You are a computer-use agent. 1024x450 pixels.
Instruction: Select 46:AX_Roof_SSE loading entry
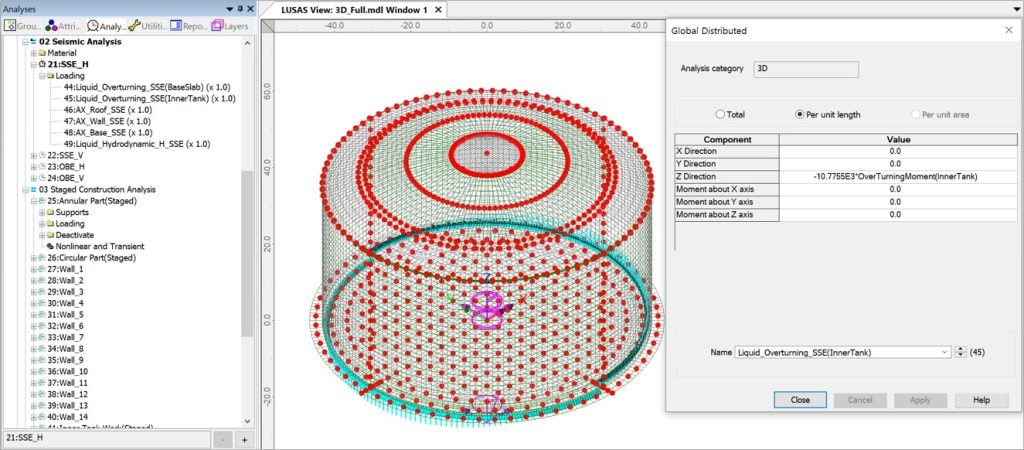(x=107, y=109)
